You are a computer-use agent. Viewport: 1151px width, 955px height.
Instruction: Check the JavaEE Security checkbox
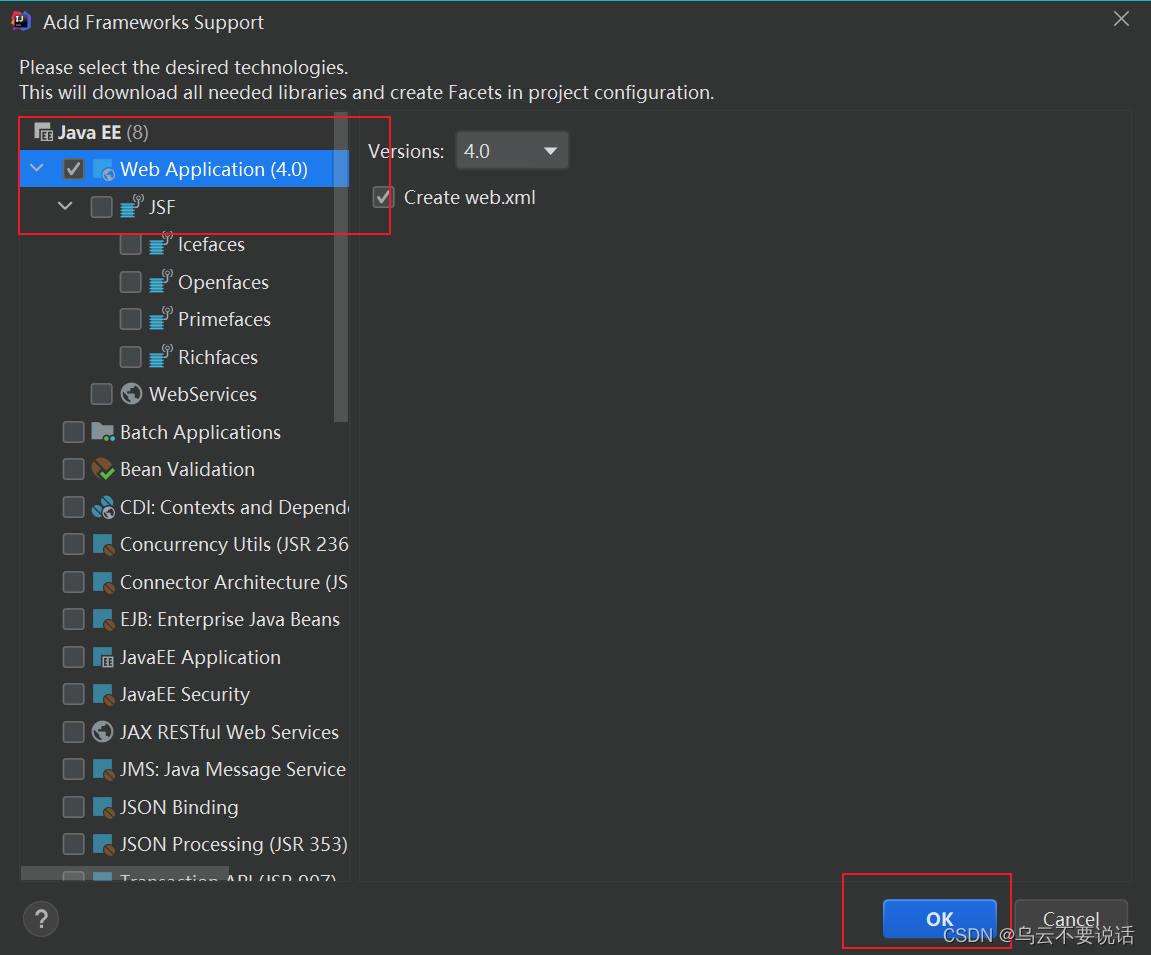(73, 694)
